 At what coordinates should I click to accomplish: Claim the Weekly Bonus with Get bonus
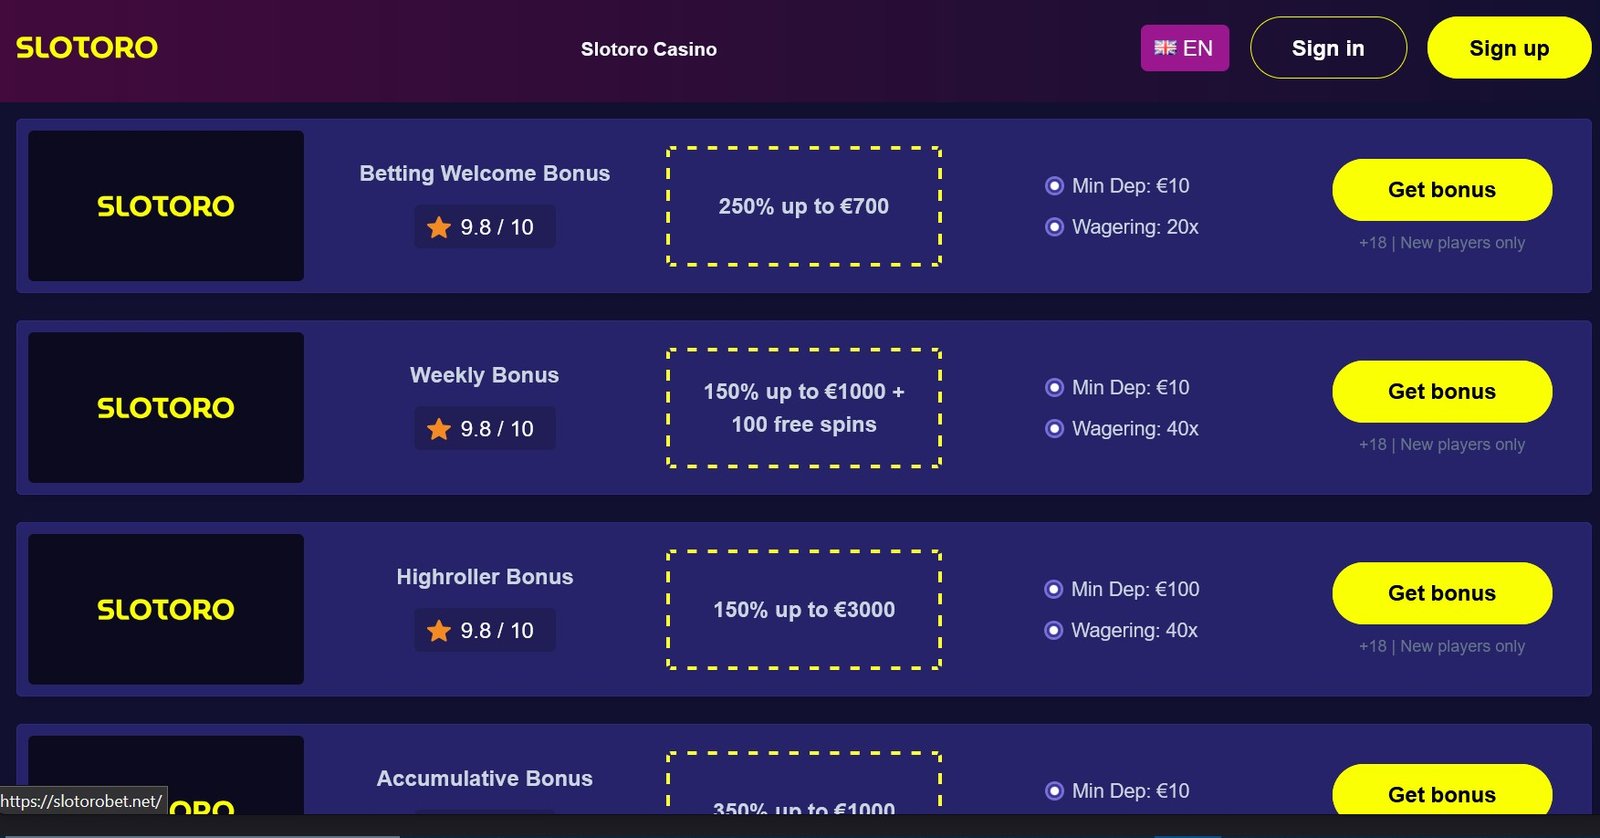[1441, 392]
